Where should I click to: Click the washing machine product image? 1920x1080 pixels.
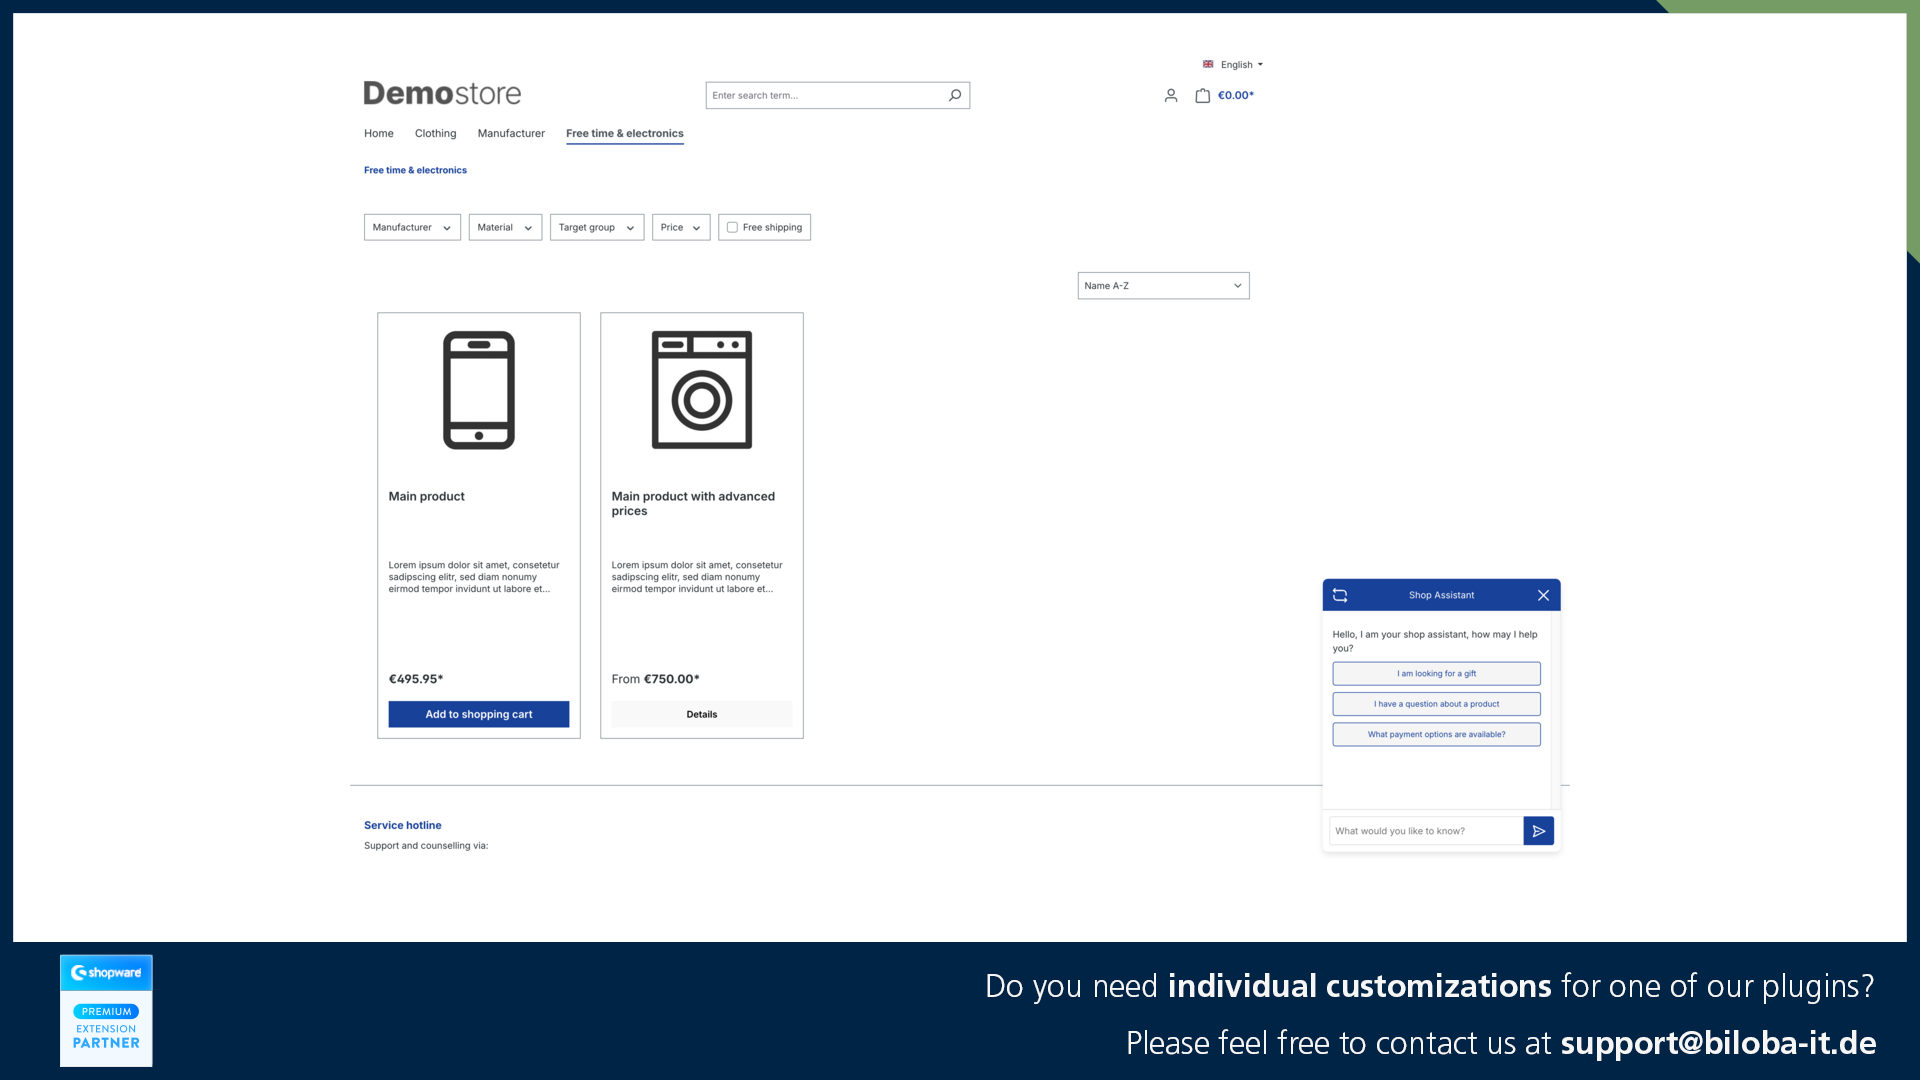[x=702, y=390]
